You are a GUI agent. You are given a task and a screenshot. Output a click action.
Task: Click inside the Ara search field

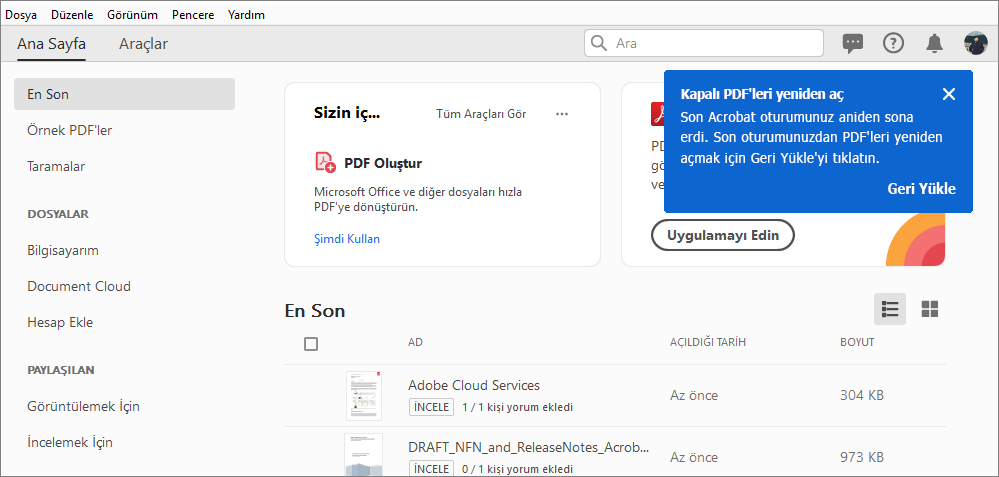coord(704,43)
